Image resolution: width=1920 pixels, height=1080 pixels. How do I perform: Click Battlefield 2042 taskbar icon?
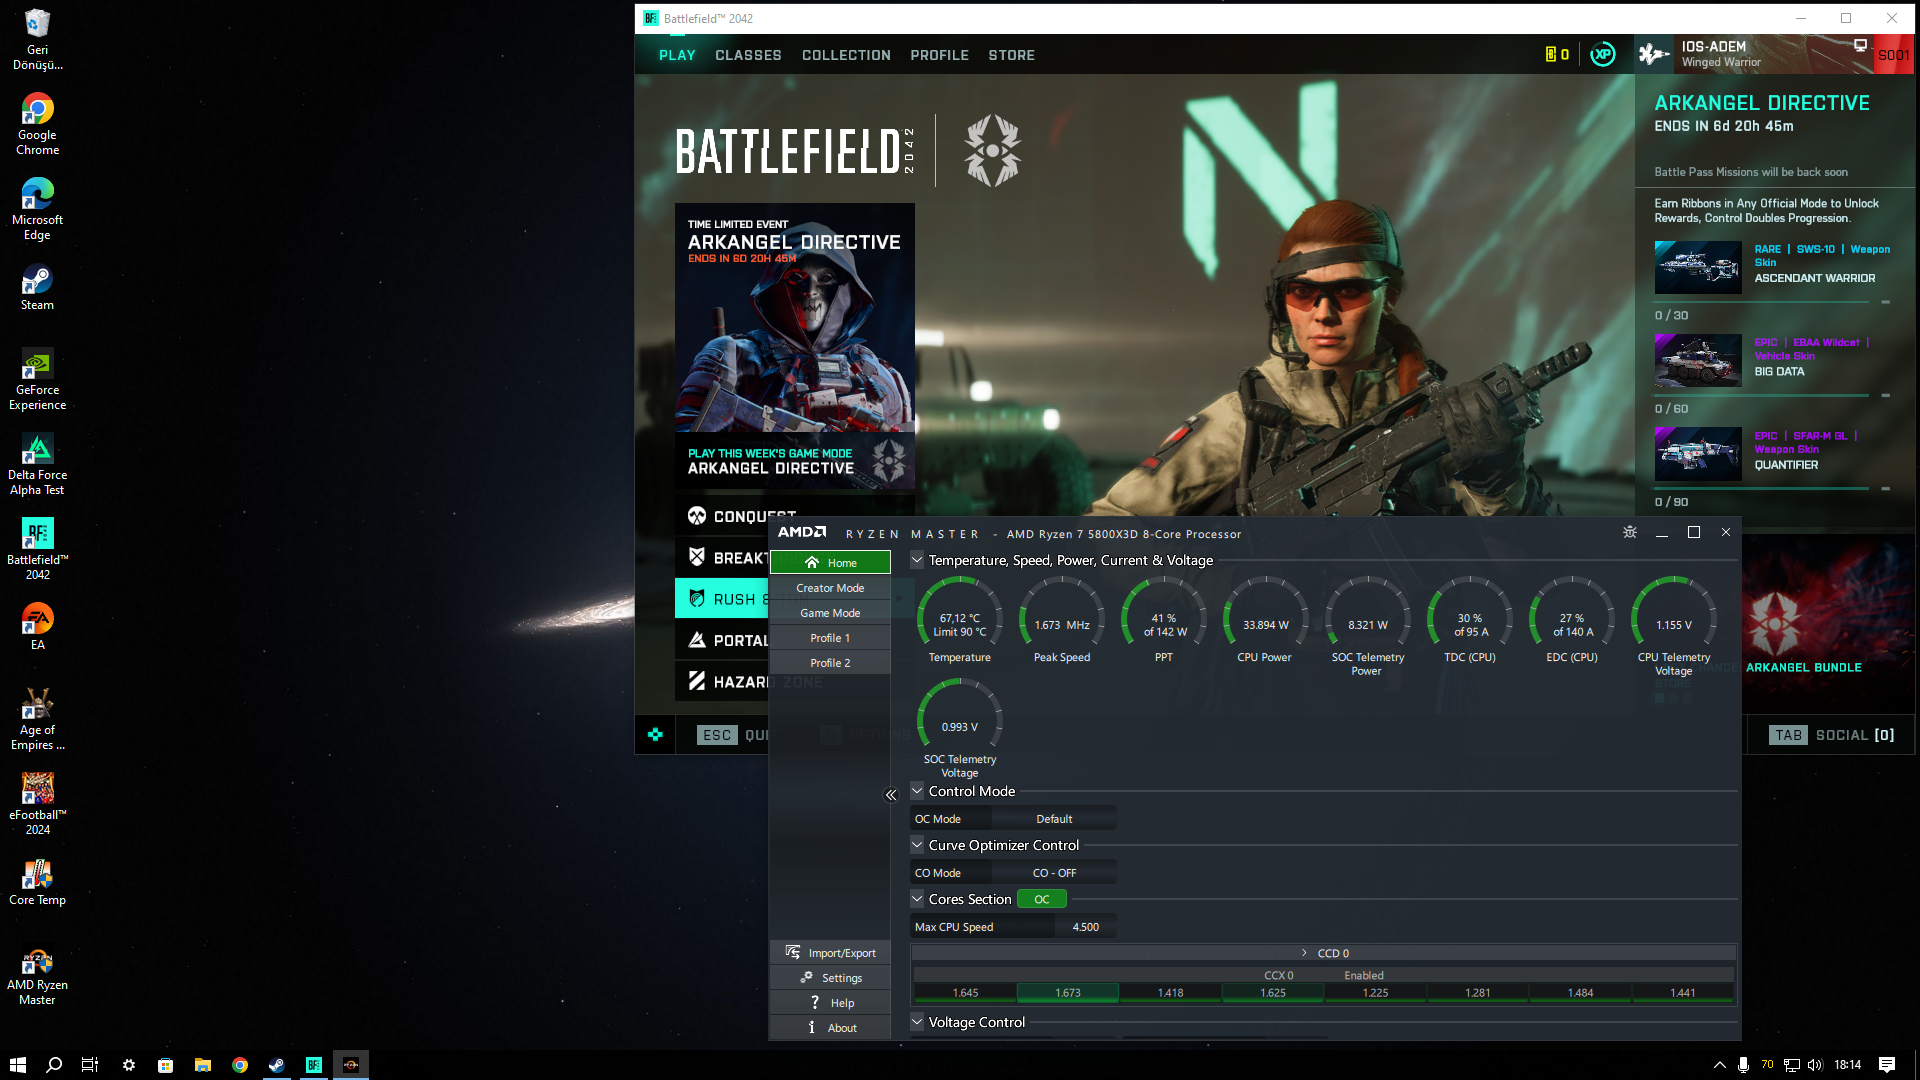(314, 1065)
